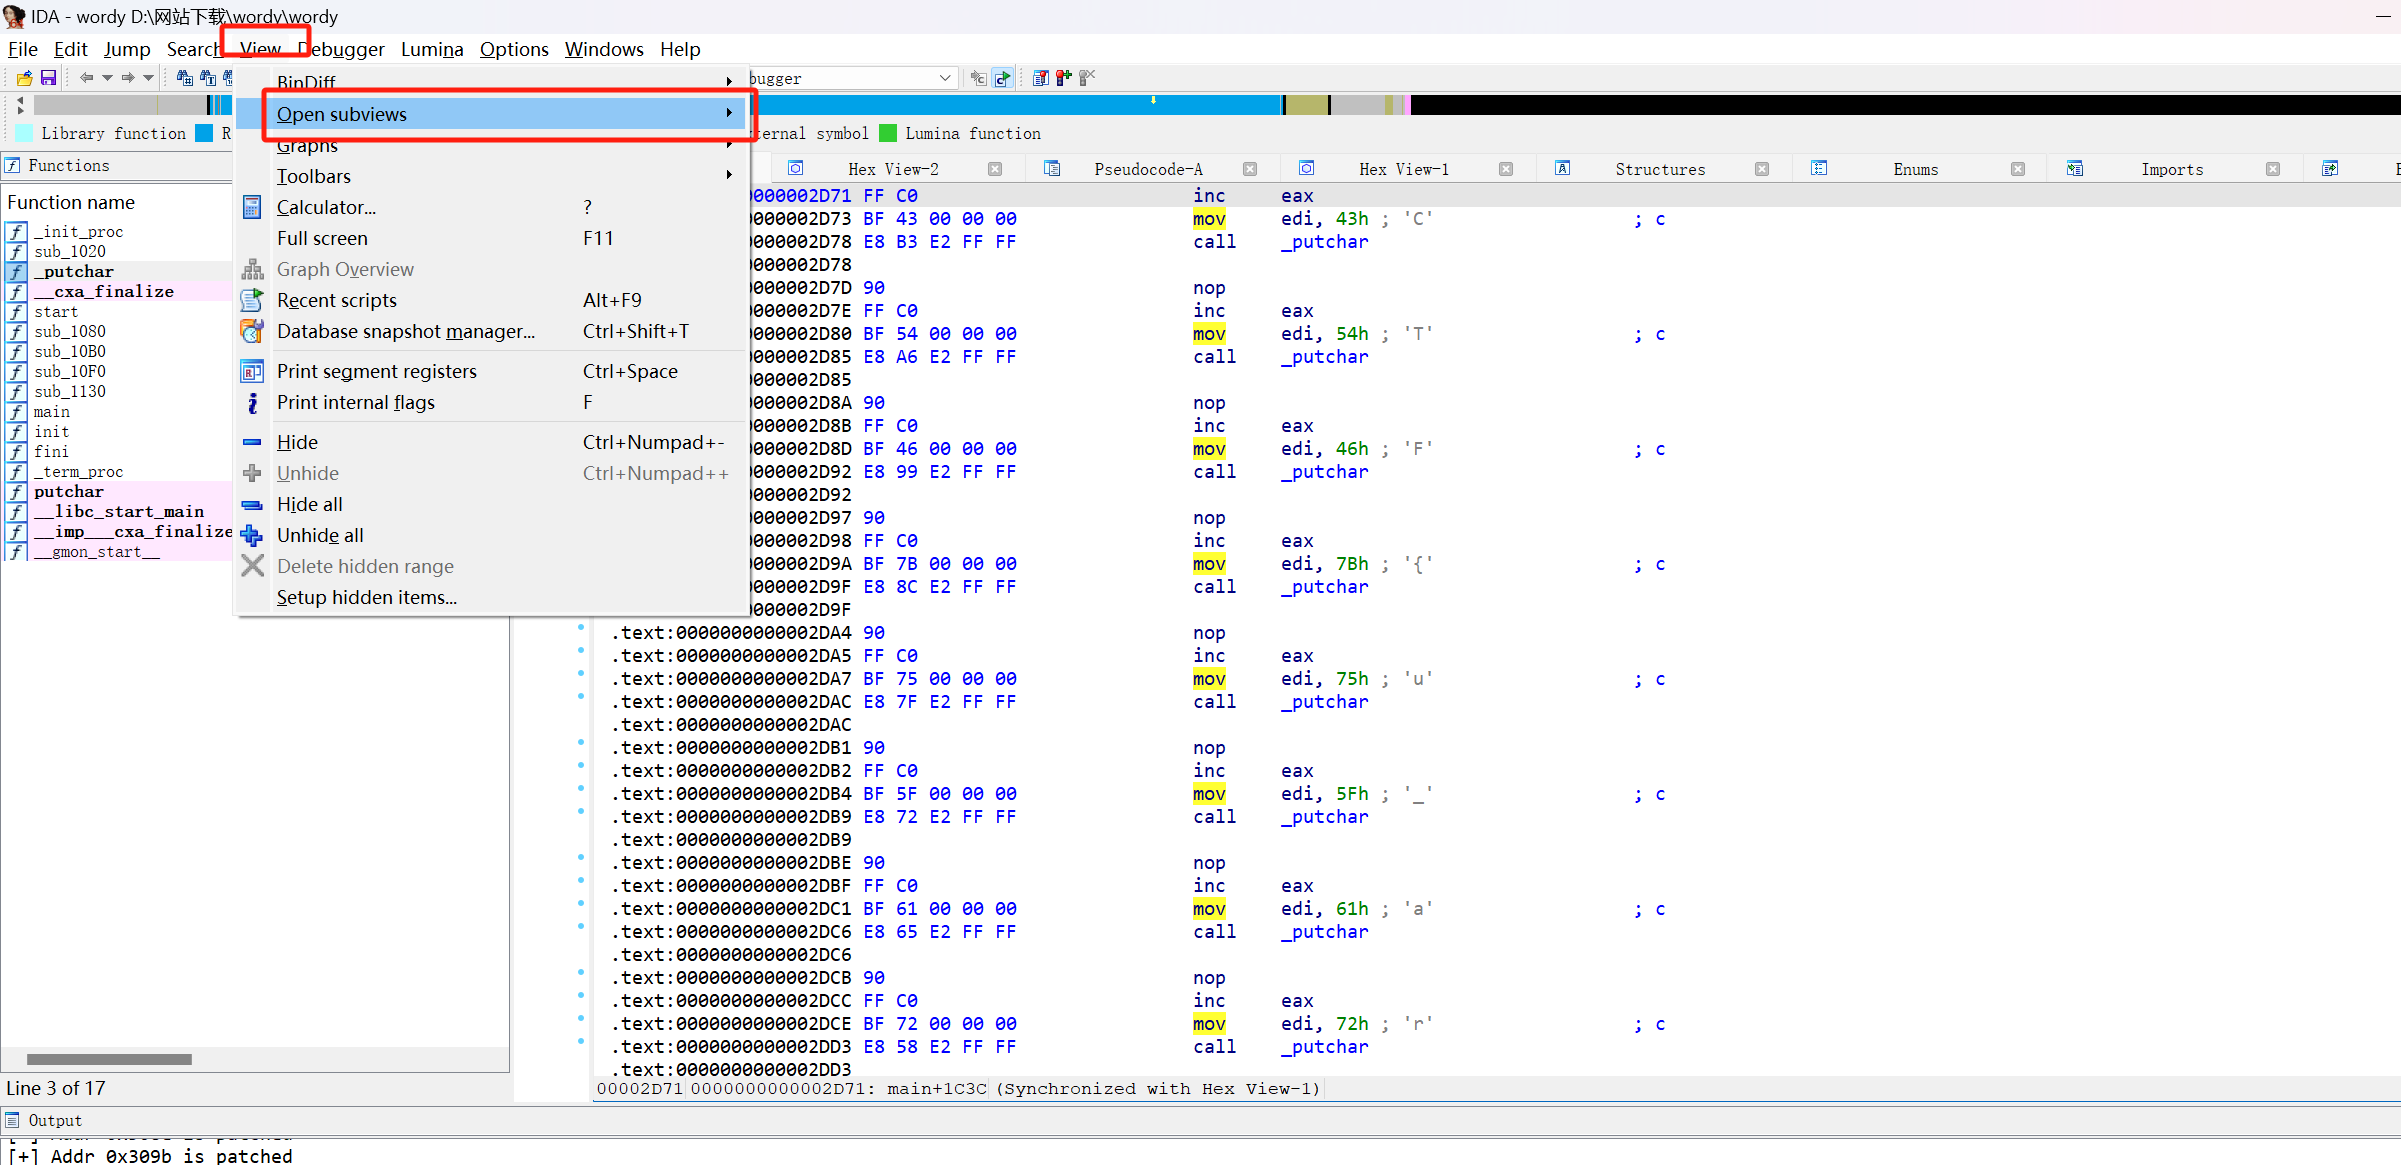The width and height of the screenshot is (2401, 1165).
Task: Switch to the Imports tab
Action: [x=2171, y=169]
